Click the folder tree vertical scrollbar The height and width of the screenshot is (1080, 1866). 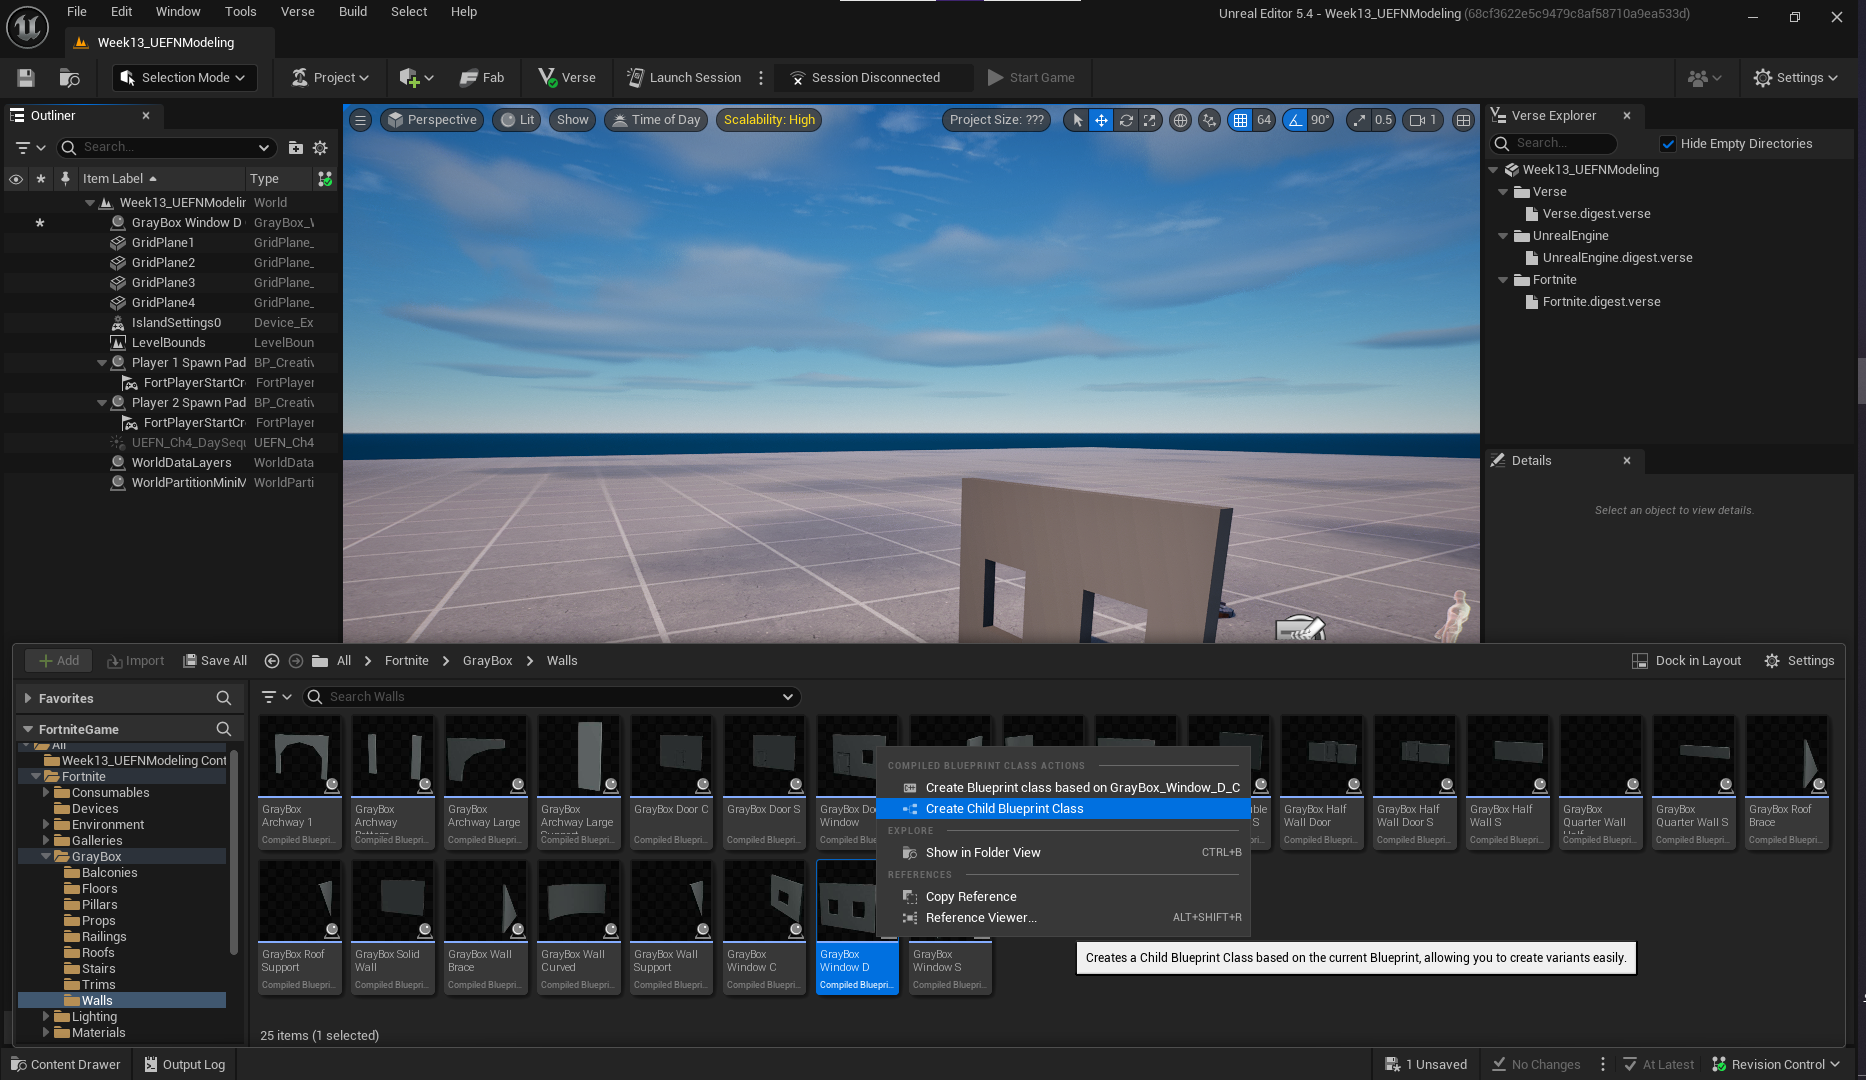(x=233, y=850)
